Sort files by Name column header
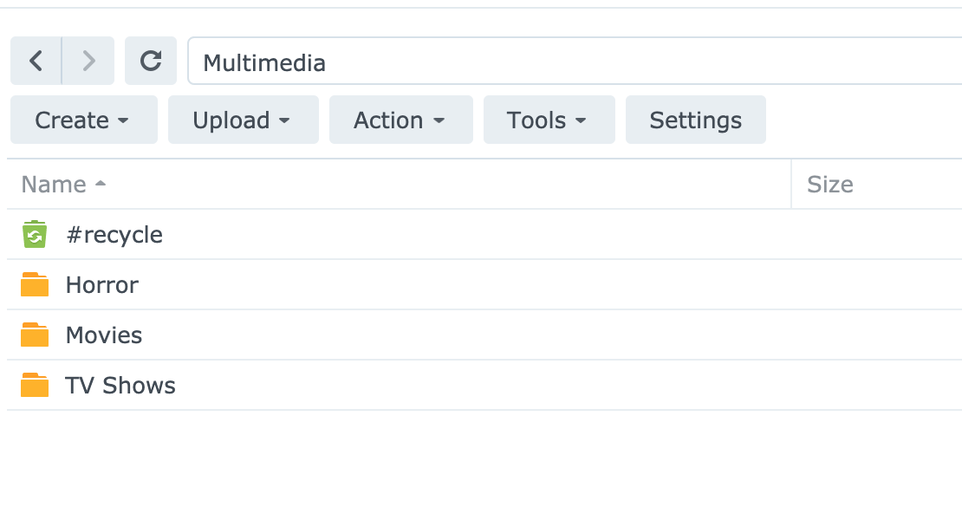The image size is (962, 520). (x=54, y=185)
